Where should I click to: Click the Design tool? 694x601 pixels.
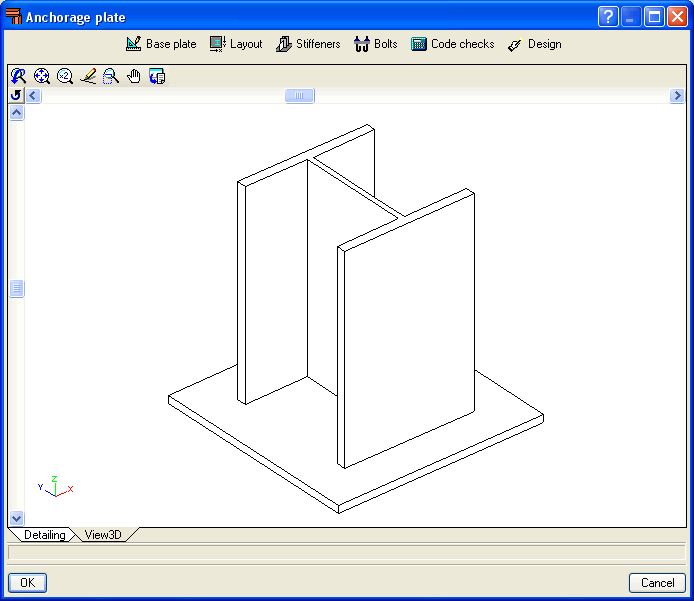[535, 44]
